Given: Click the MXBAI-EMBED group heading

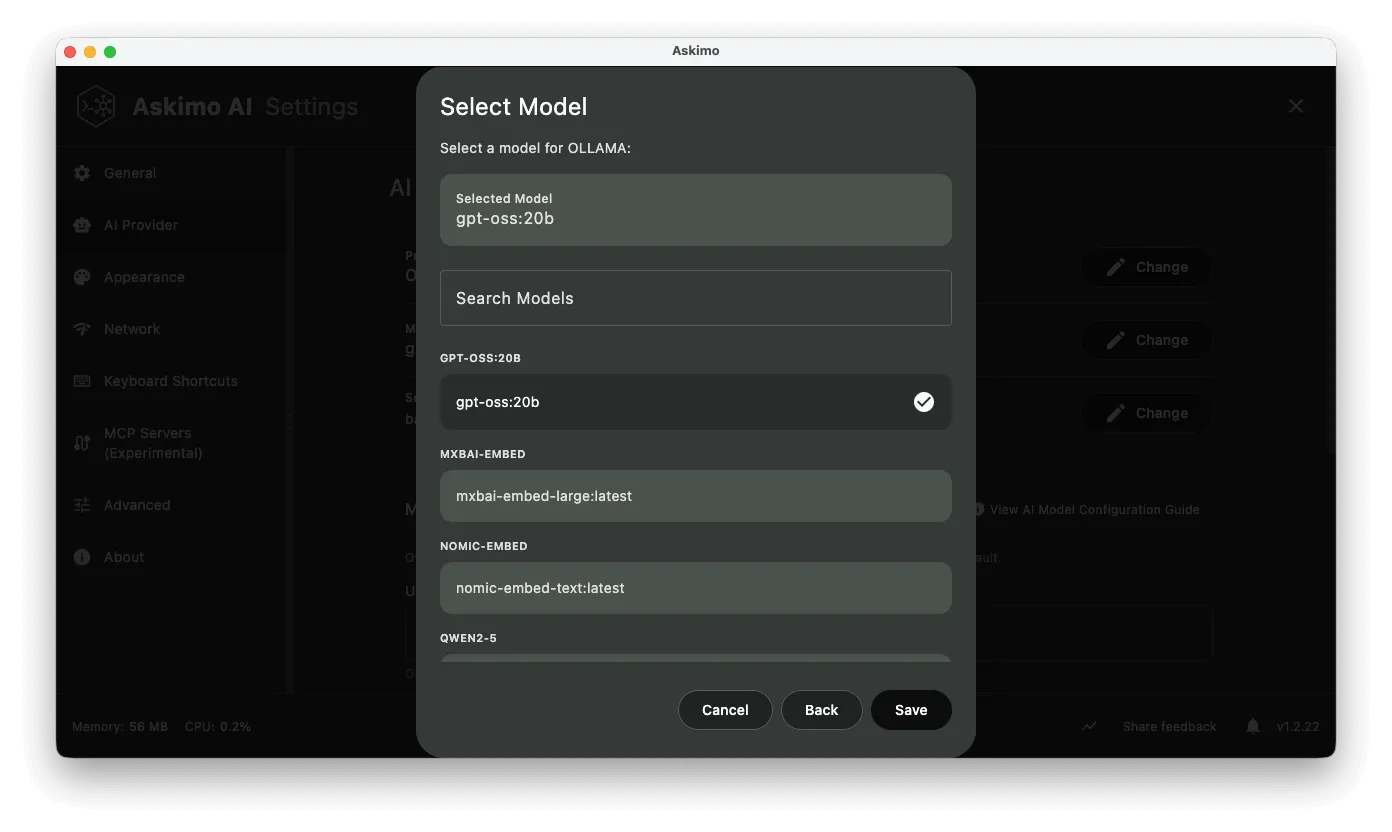Looking at the screenshot, I should click(x=483, y=454).
